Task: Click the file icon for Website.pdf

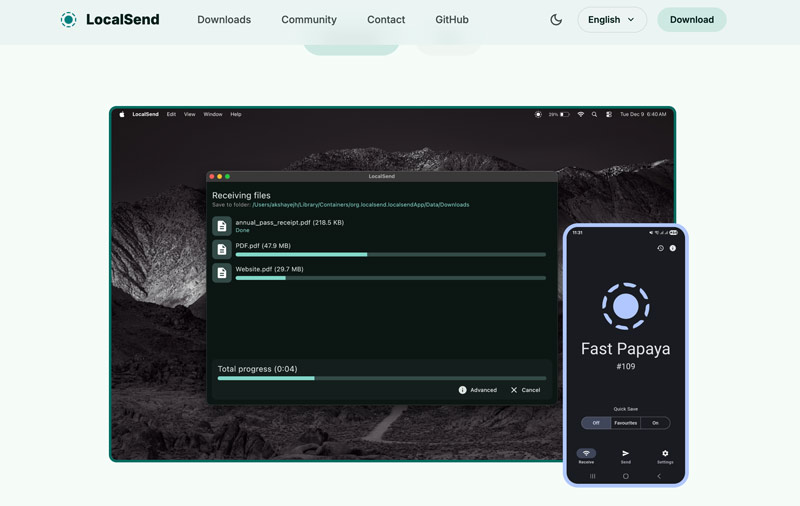Action: click(222, 273)
